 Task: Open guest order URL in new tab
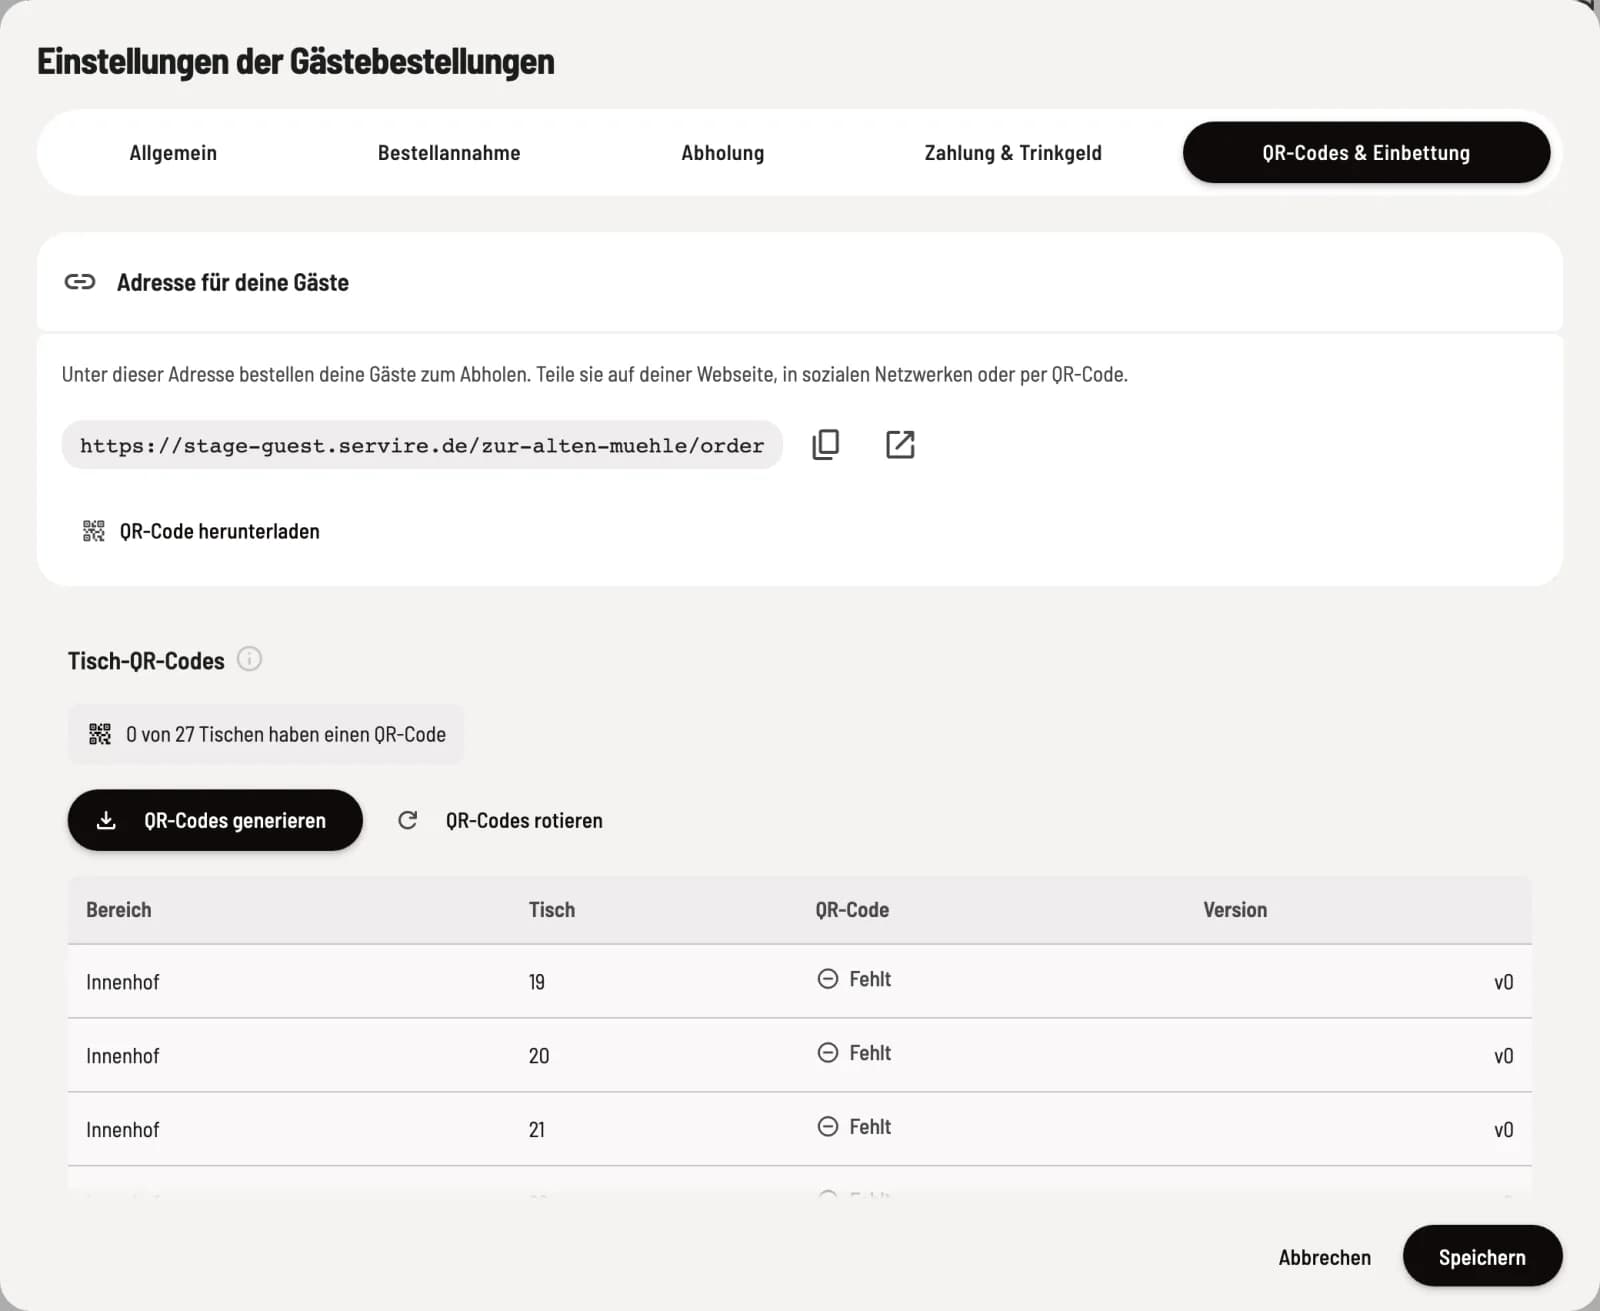[x=900, y=444]
